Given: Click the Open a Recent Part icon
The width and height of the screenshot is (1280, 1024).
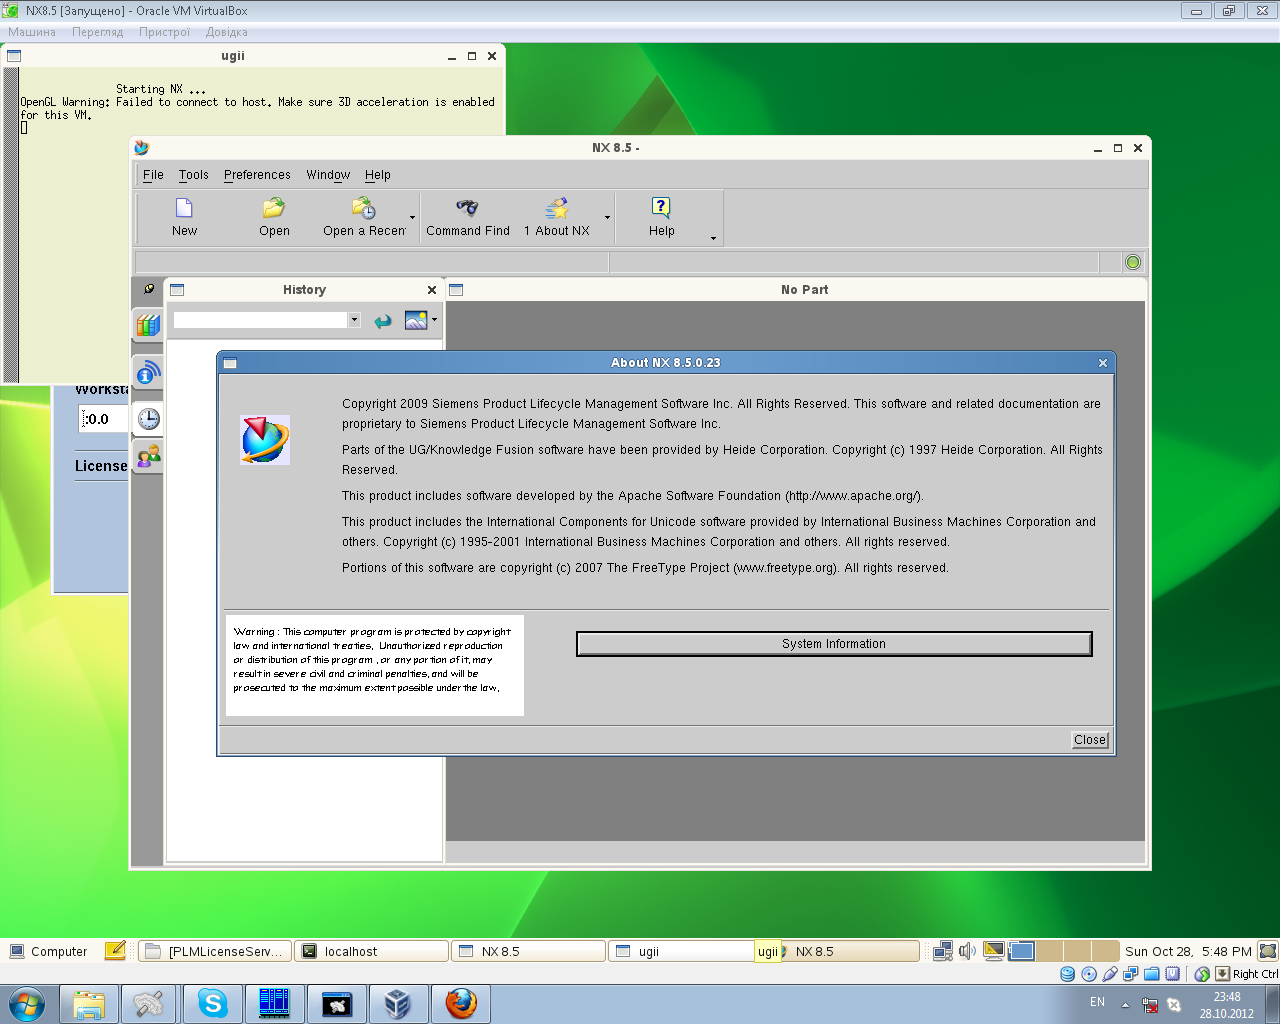Looking at the screenshot, I should (364, 208).
